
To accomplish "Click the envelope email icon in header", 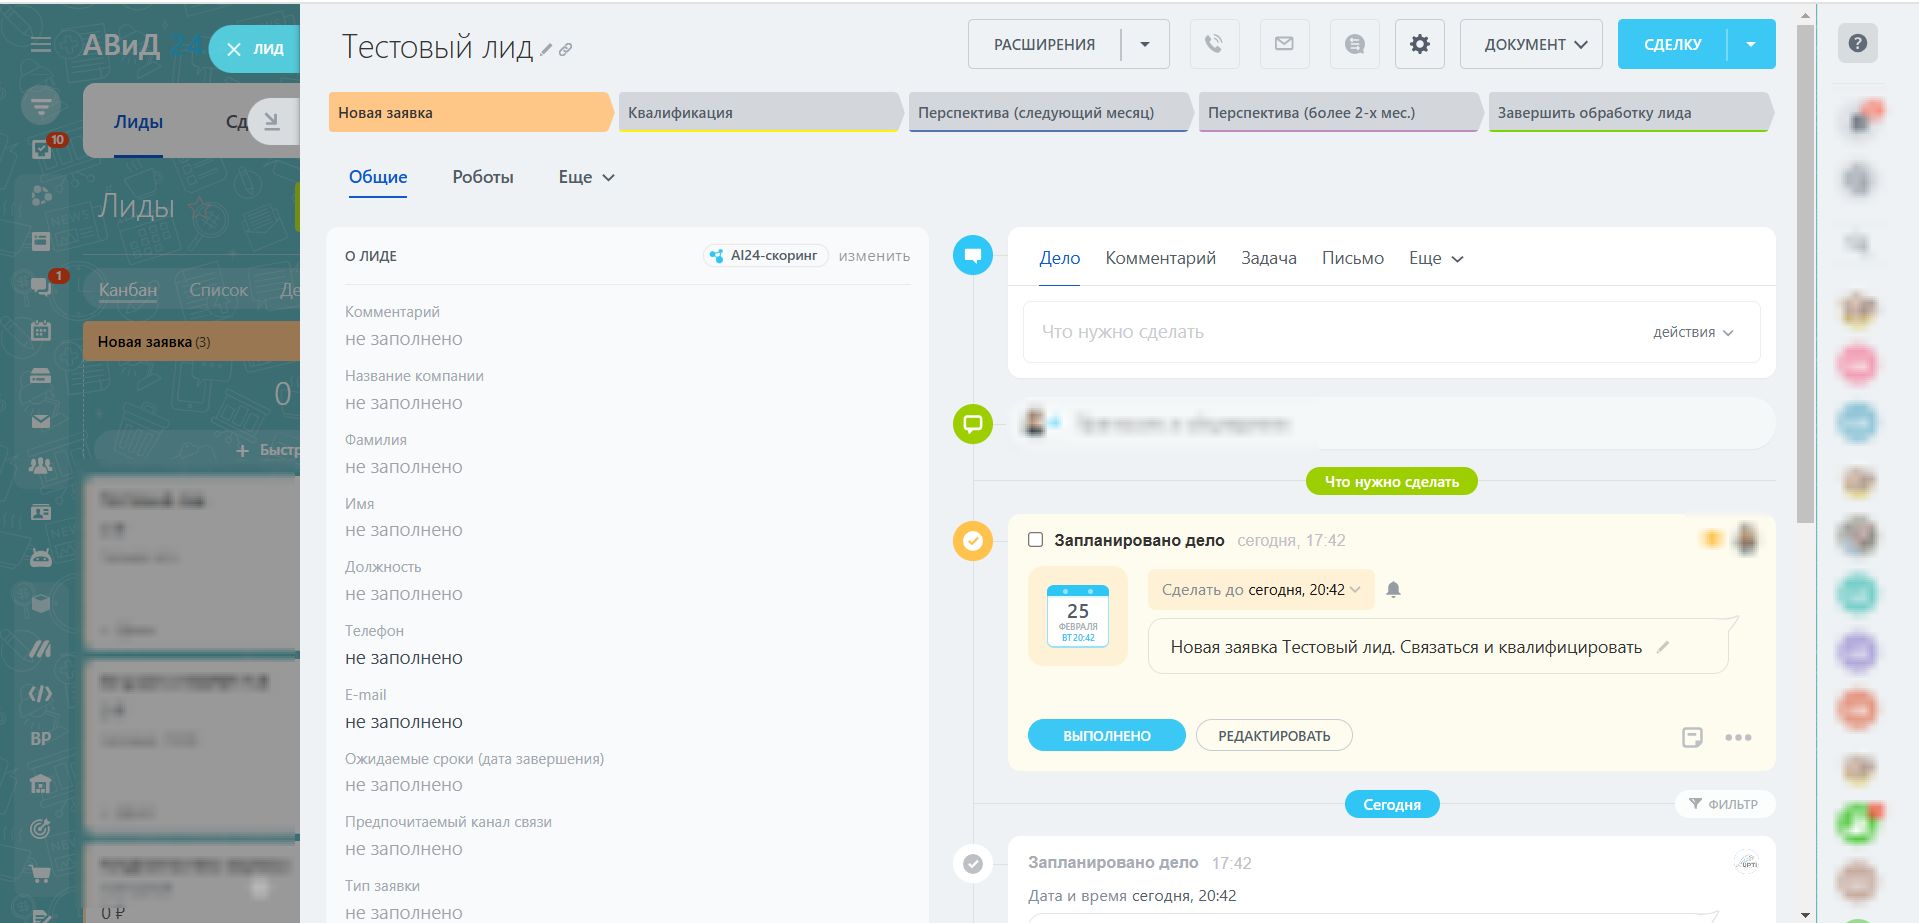I will [1284, 44].
